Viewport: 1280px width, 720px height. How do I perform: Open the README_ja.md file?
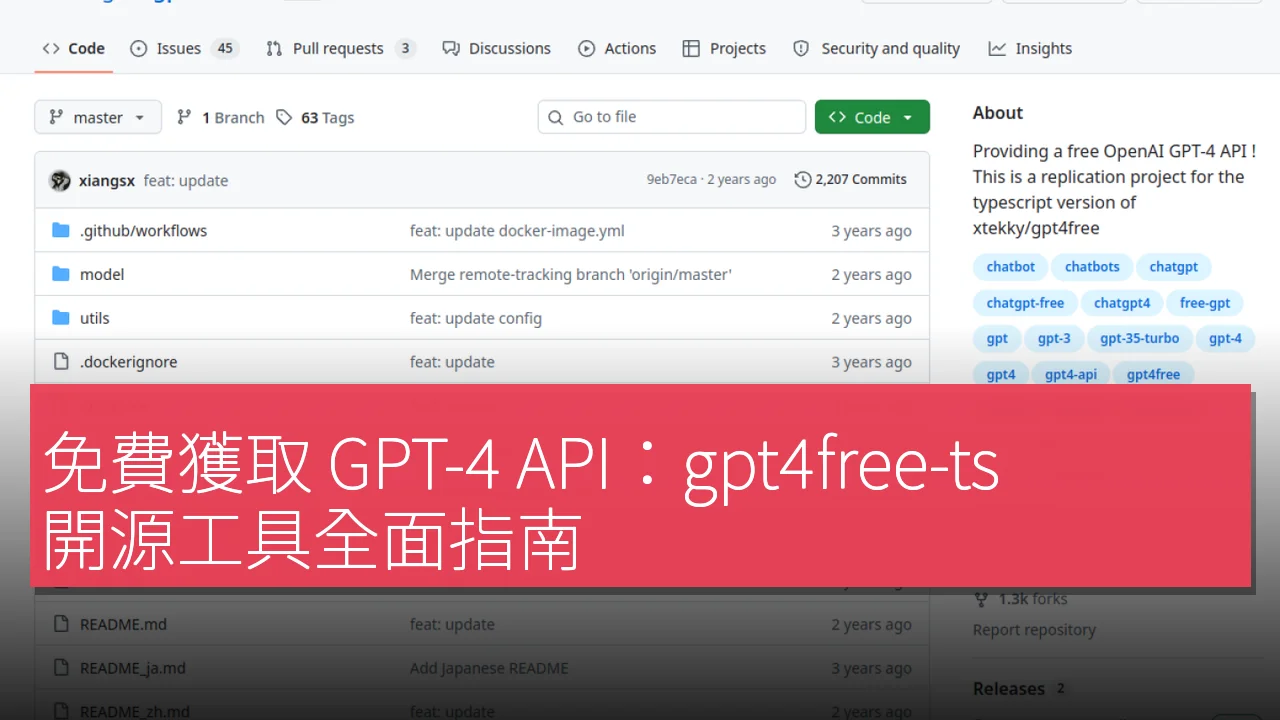coord(133,668)
